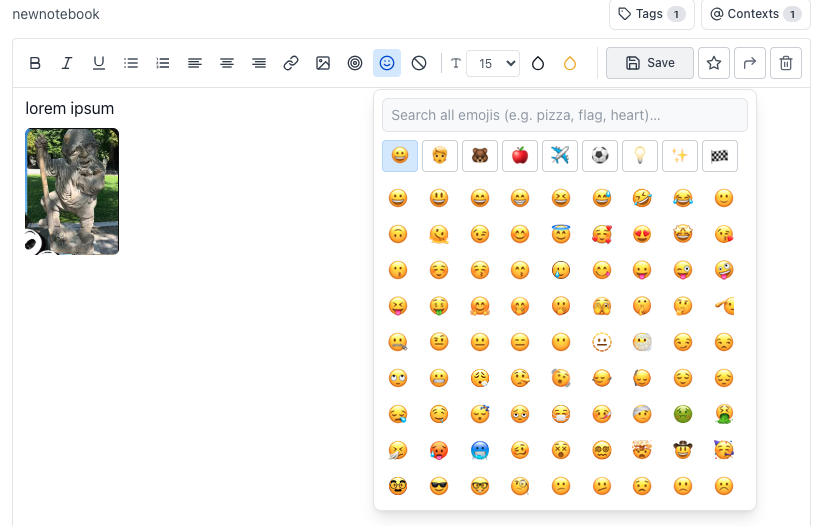Insert the grinning squinting face emoji
This screenshot has width=820, height=526.
point(561,198)
